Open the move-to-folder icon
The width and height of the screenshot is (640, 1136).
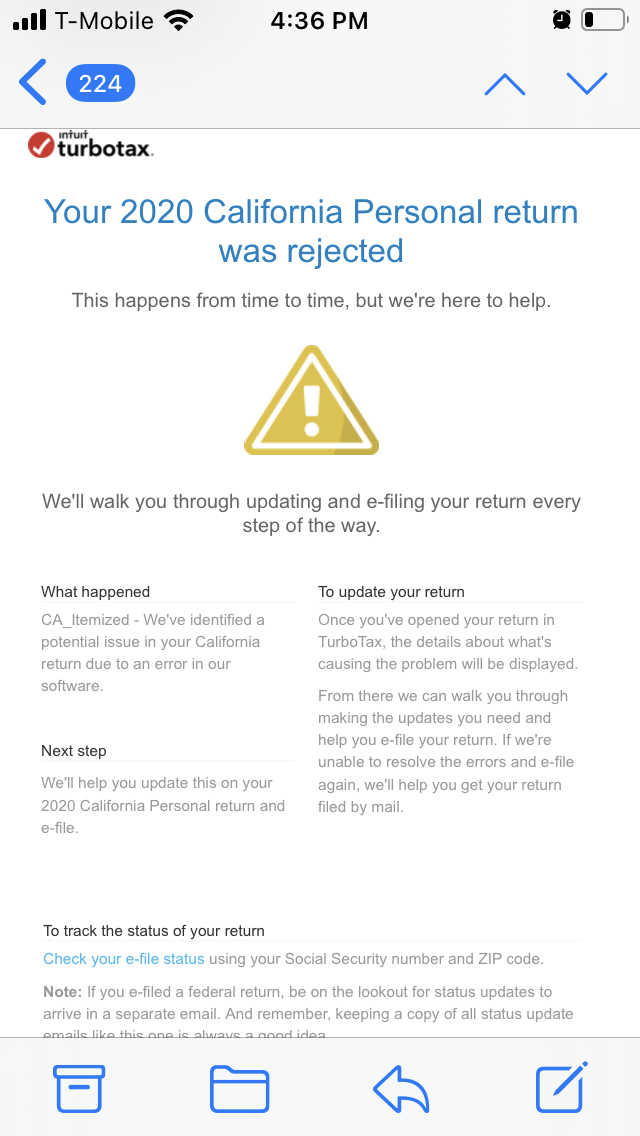coord(240,1088)
